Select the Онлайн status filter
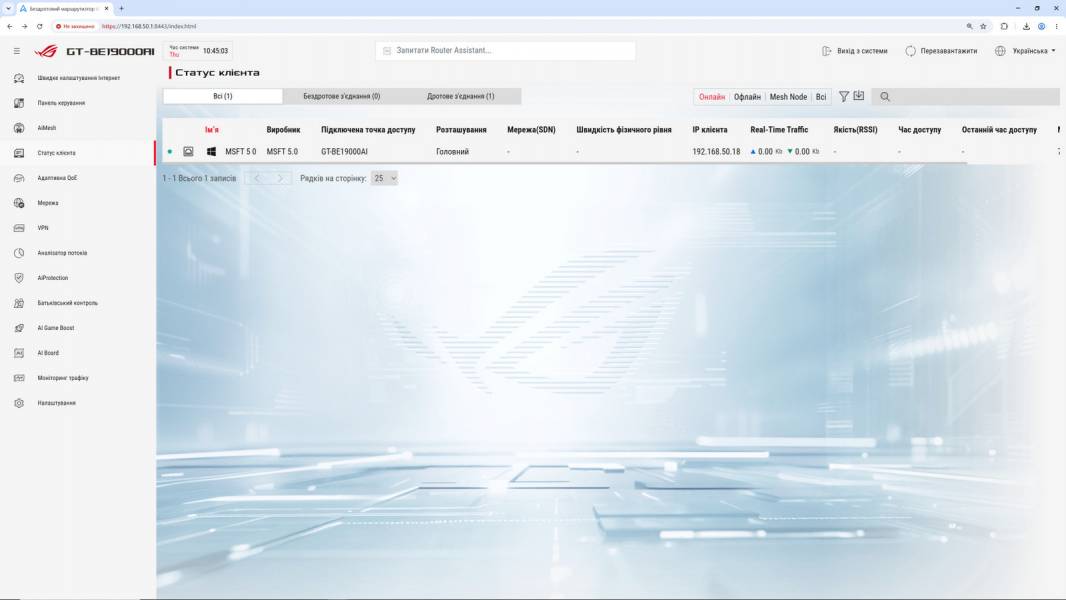The width and height of the screenshot is (1066, 600). [x=712, y=97]
